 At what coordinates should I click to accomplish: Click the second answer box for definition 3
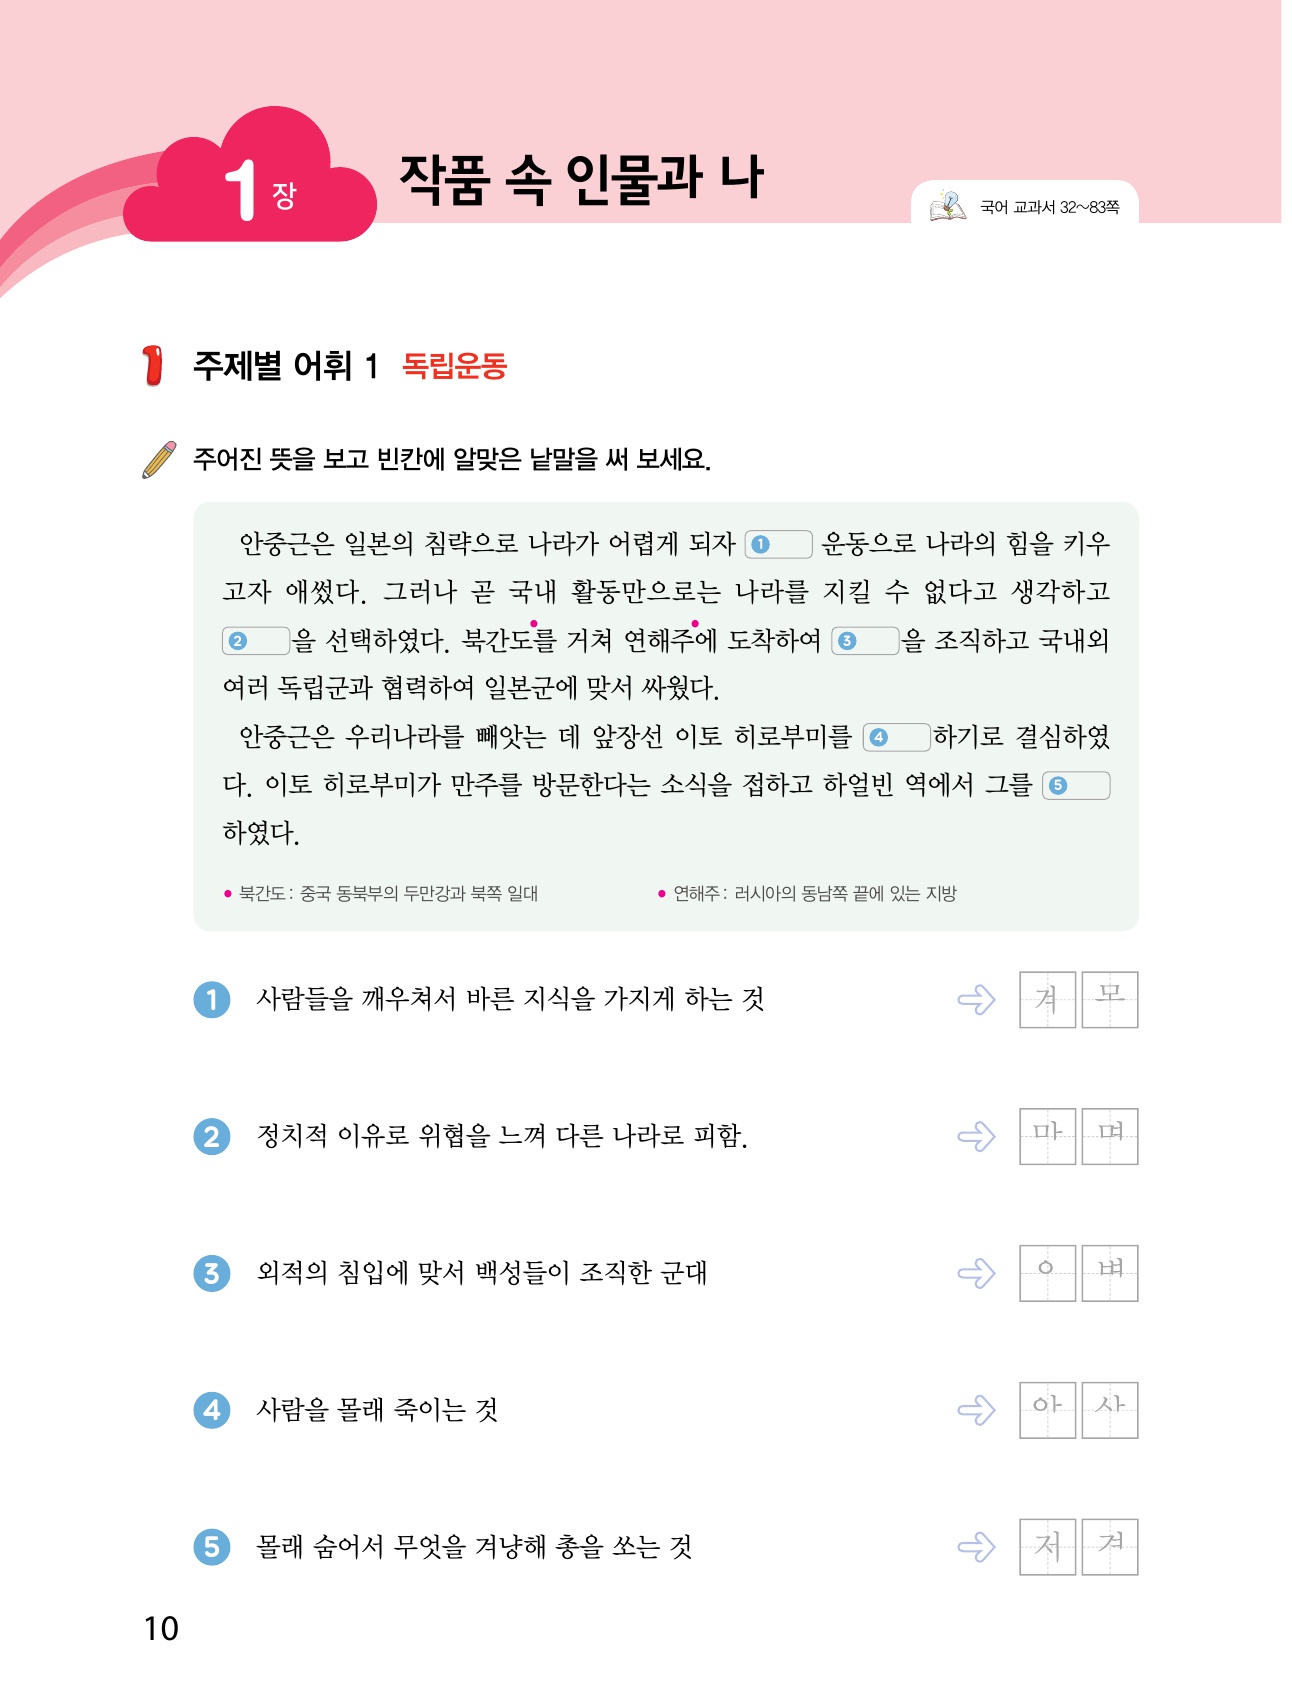click(x=1110, y=1273)
